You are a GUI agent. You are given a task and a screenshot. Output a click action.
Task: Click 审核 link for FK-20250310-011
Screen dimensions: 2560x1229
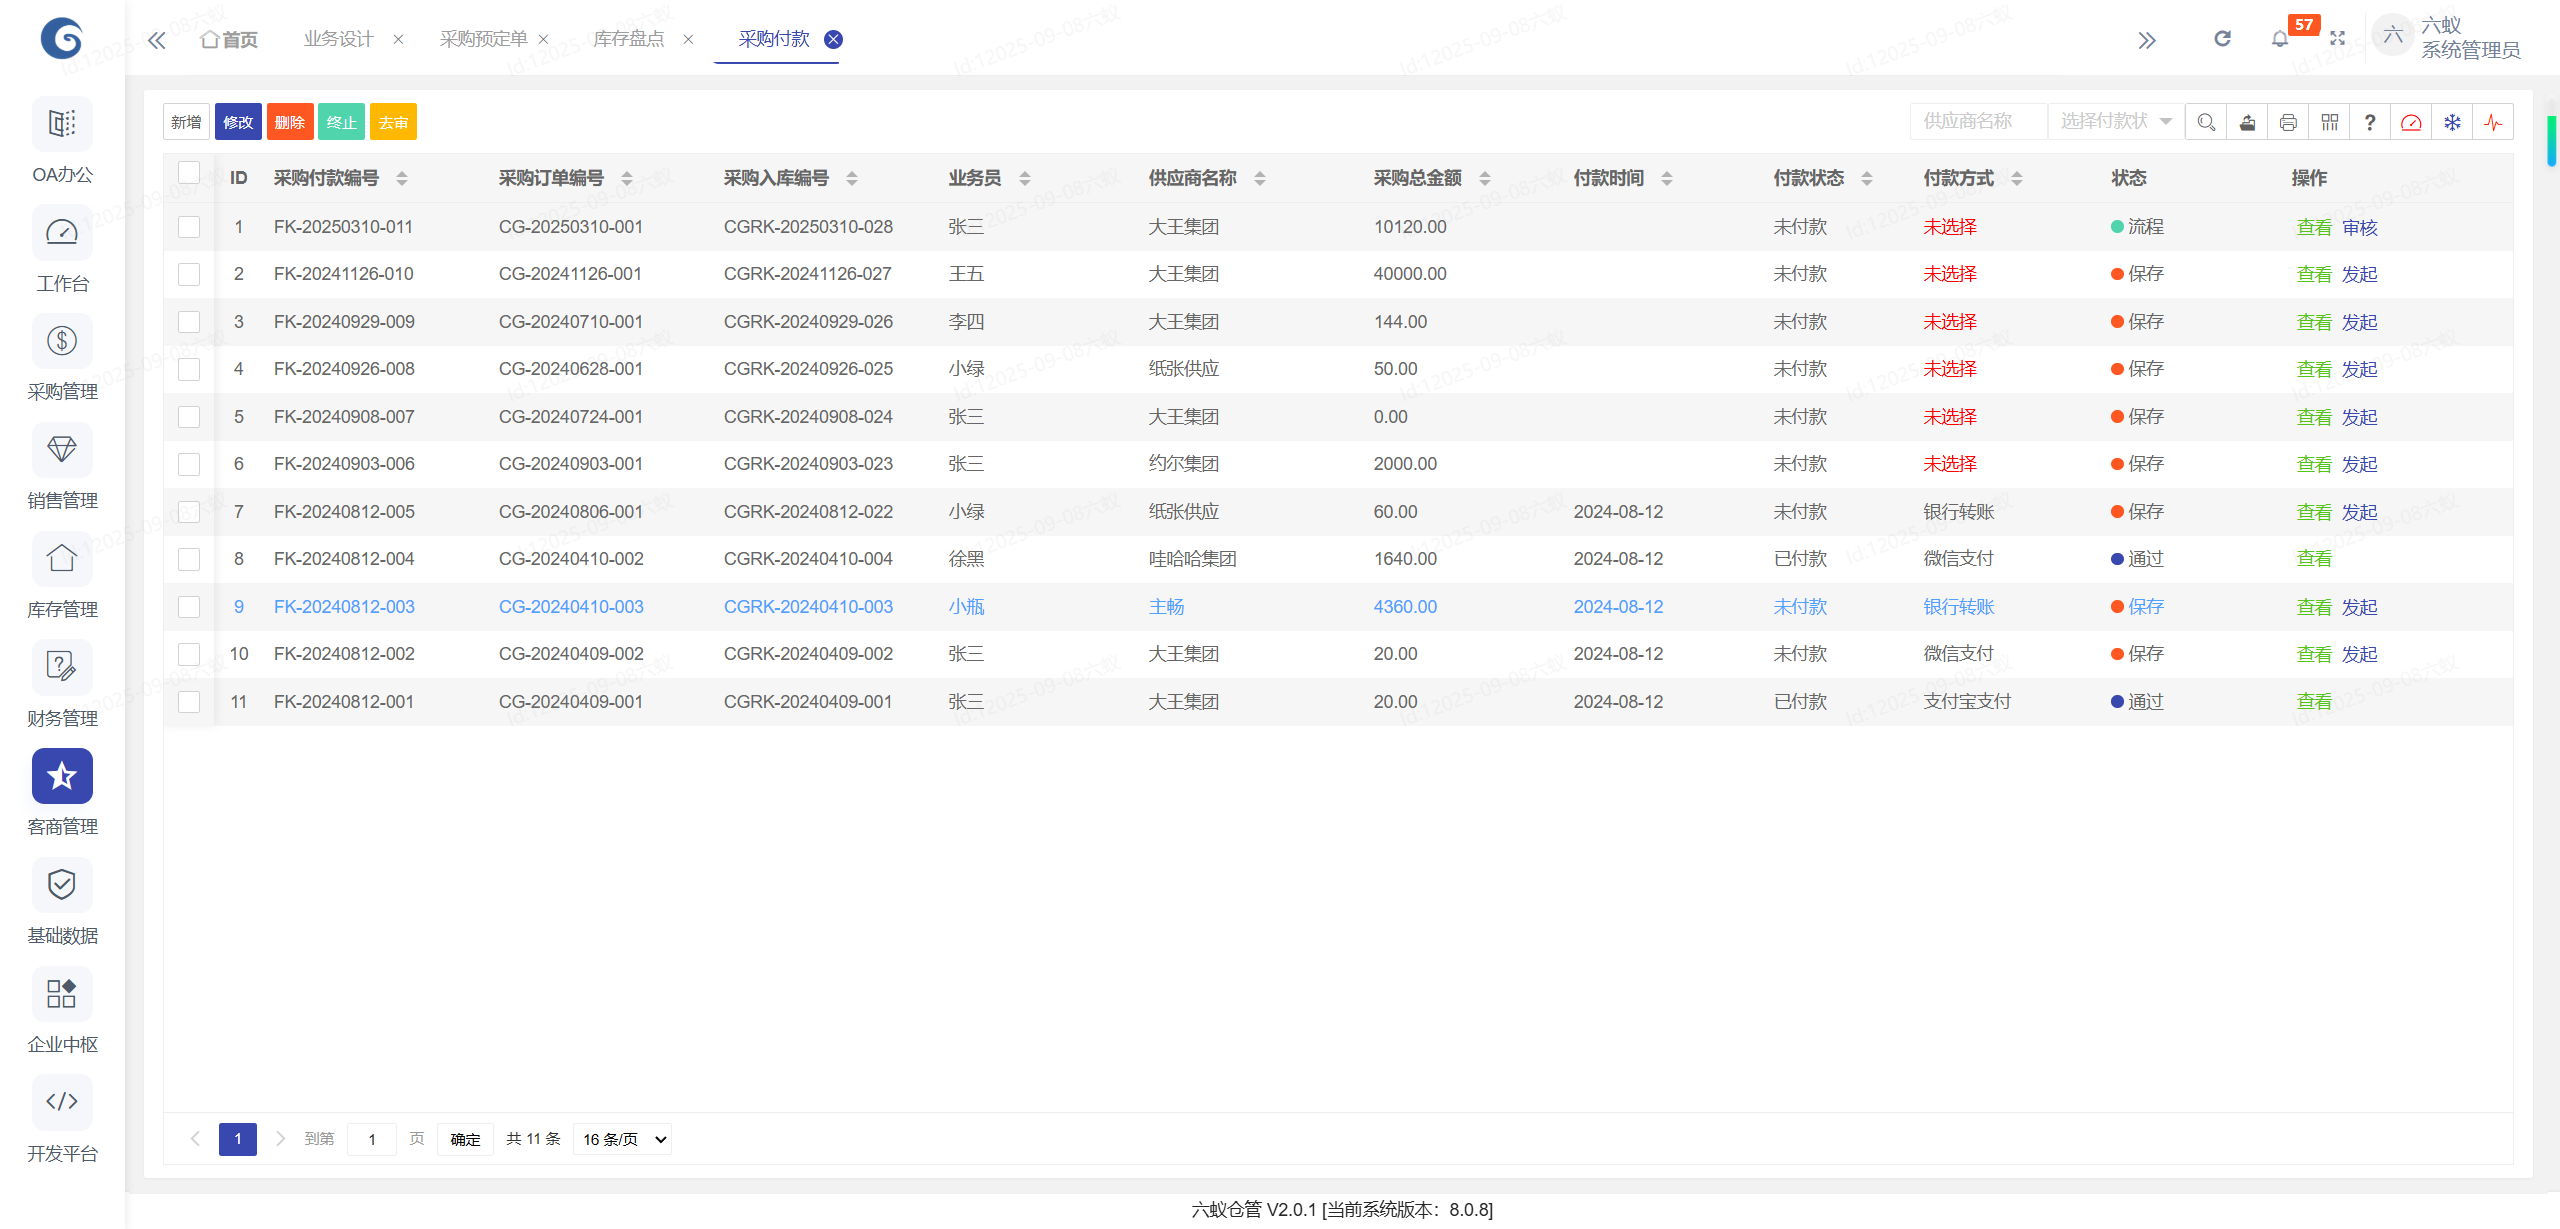pos(2360,228)
